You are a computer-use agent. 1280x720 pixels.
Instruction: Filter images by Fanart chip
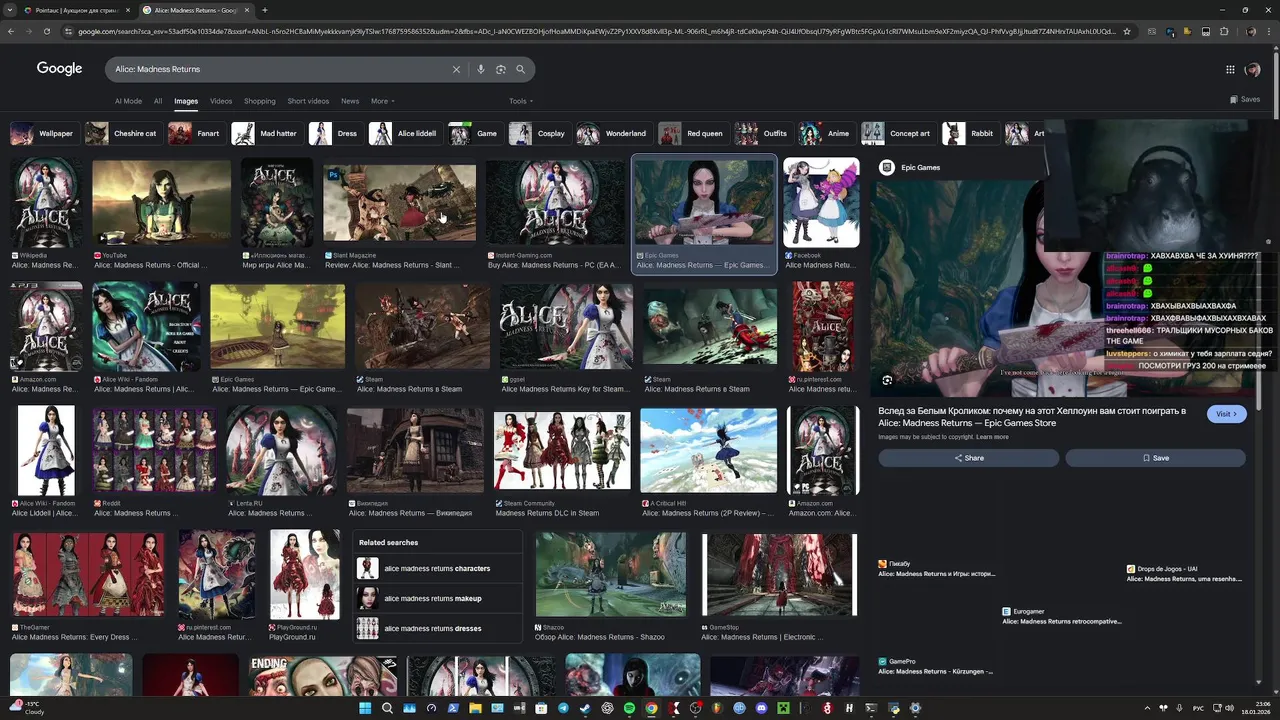[195, 133]
